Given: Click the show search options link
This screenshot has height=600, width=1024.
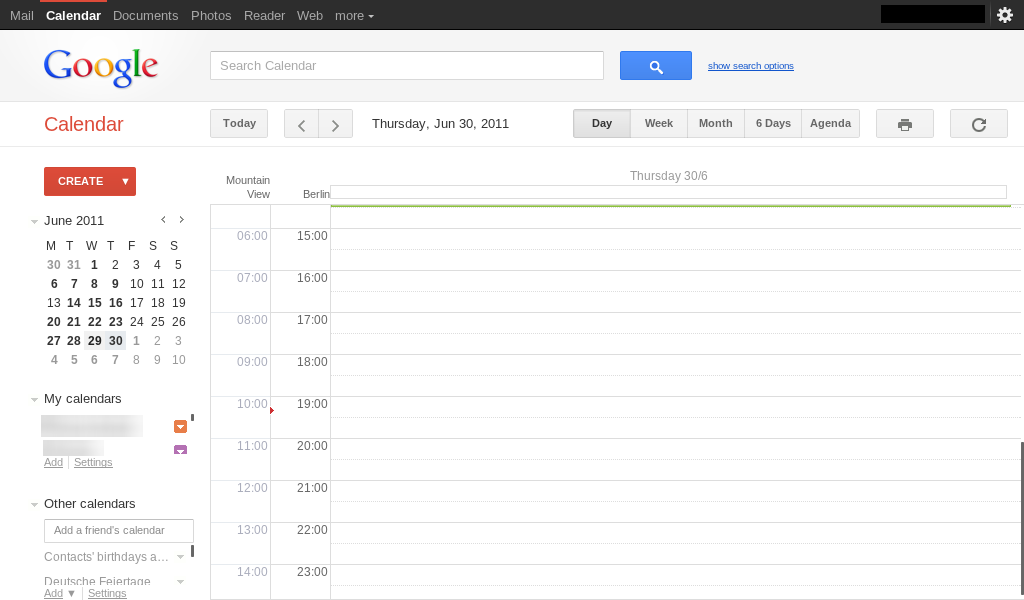Looking at the screenshot, I should (750, 66).
